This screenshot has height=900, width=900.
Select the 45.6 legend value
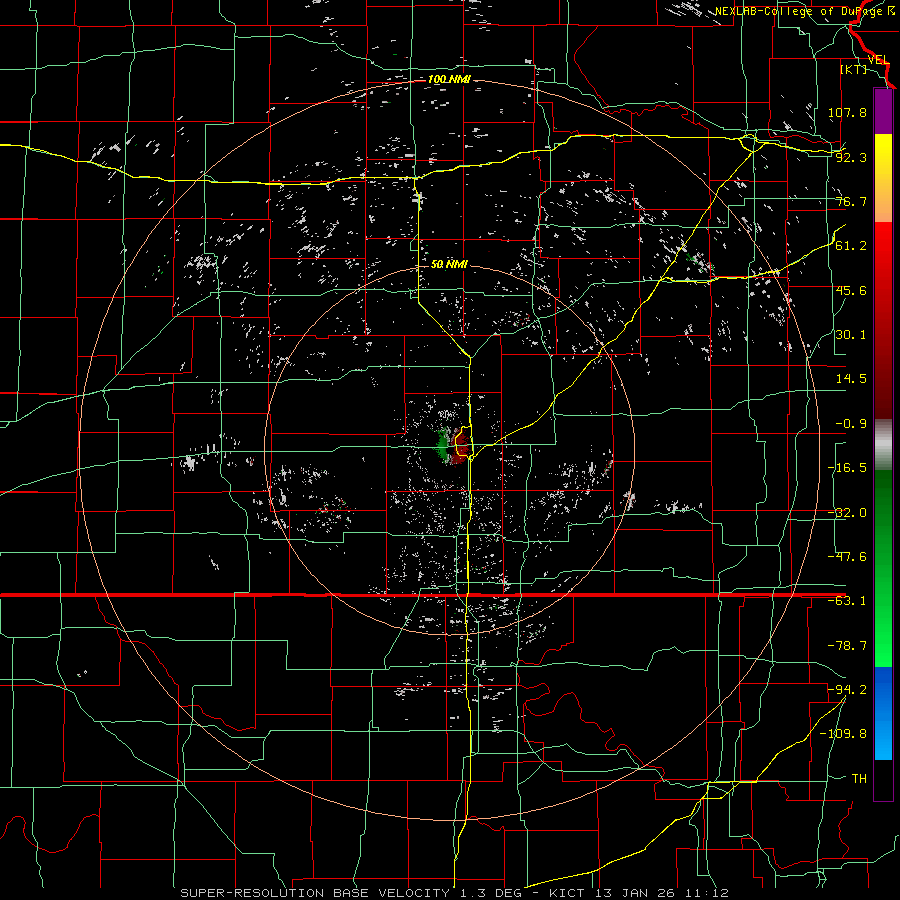(x=851, y=290)
